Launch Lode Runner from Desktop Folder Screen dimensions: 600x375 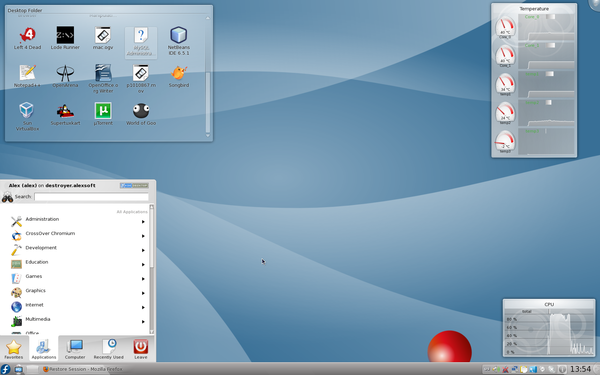coord(65,38)
